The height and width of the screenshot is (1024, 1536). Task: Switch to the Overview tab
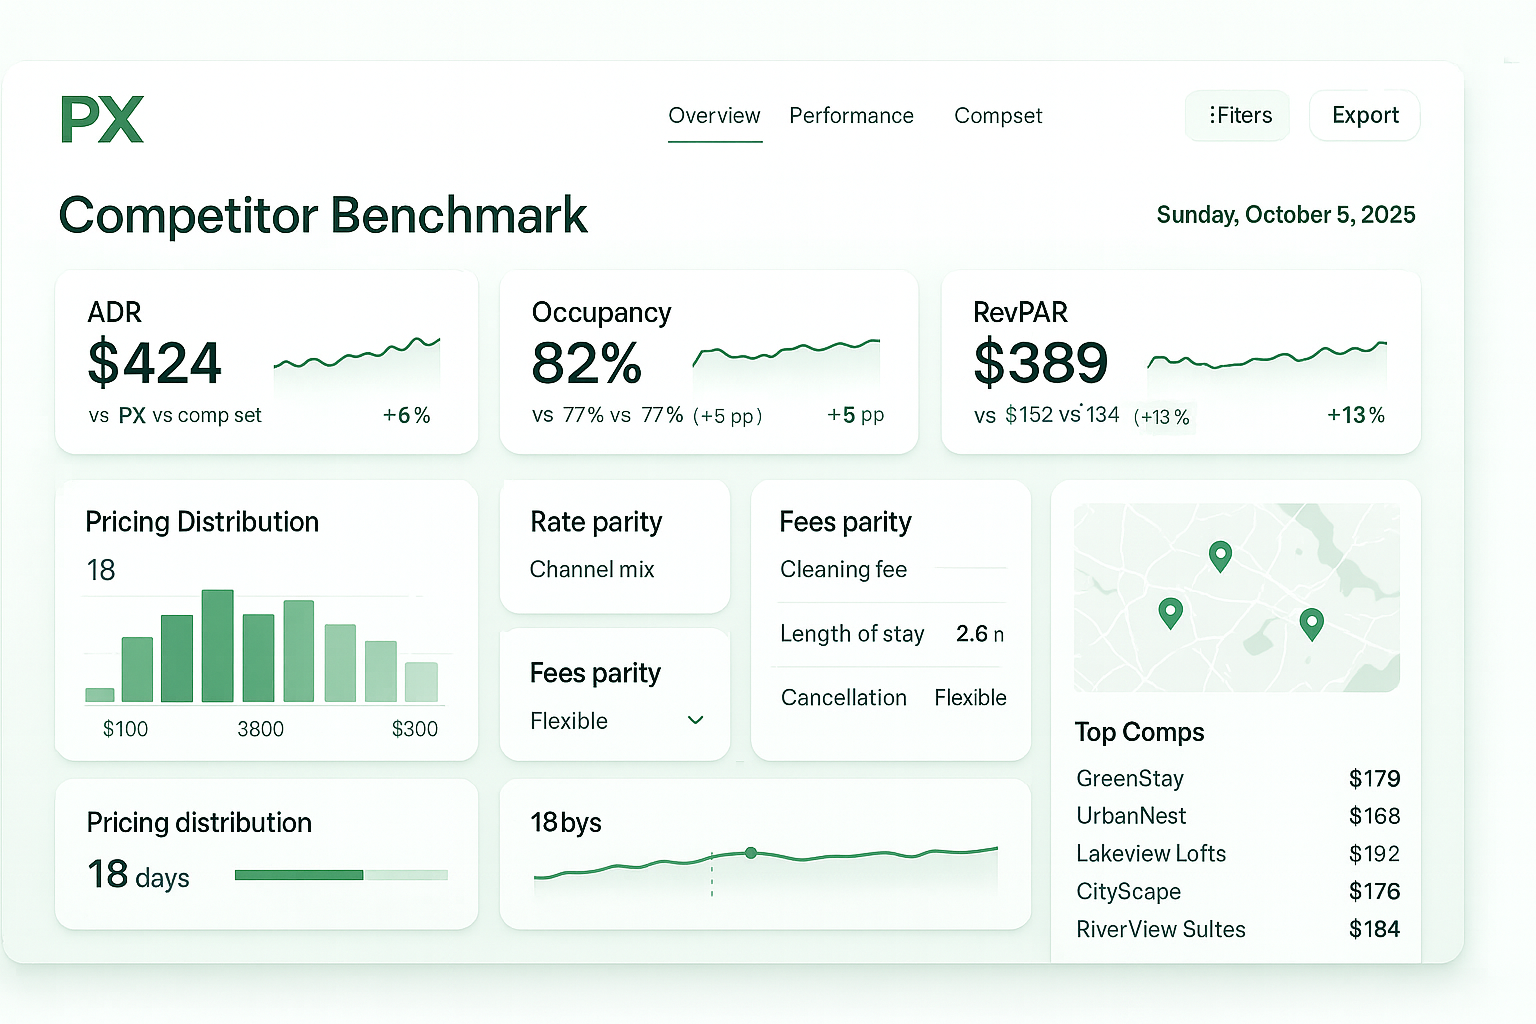click(714, 116)
